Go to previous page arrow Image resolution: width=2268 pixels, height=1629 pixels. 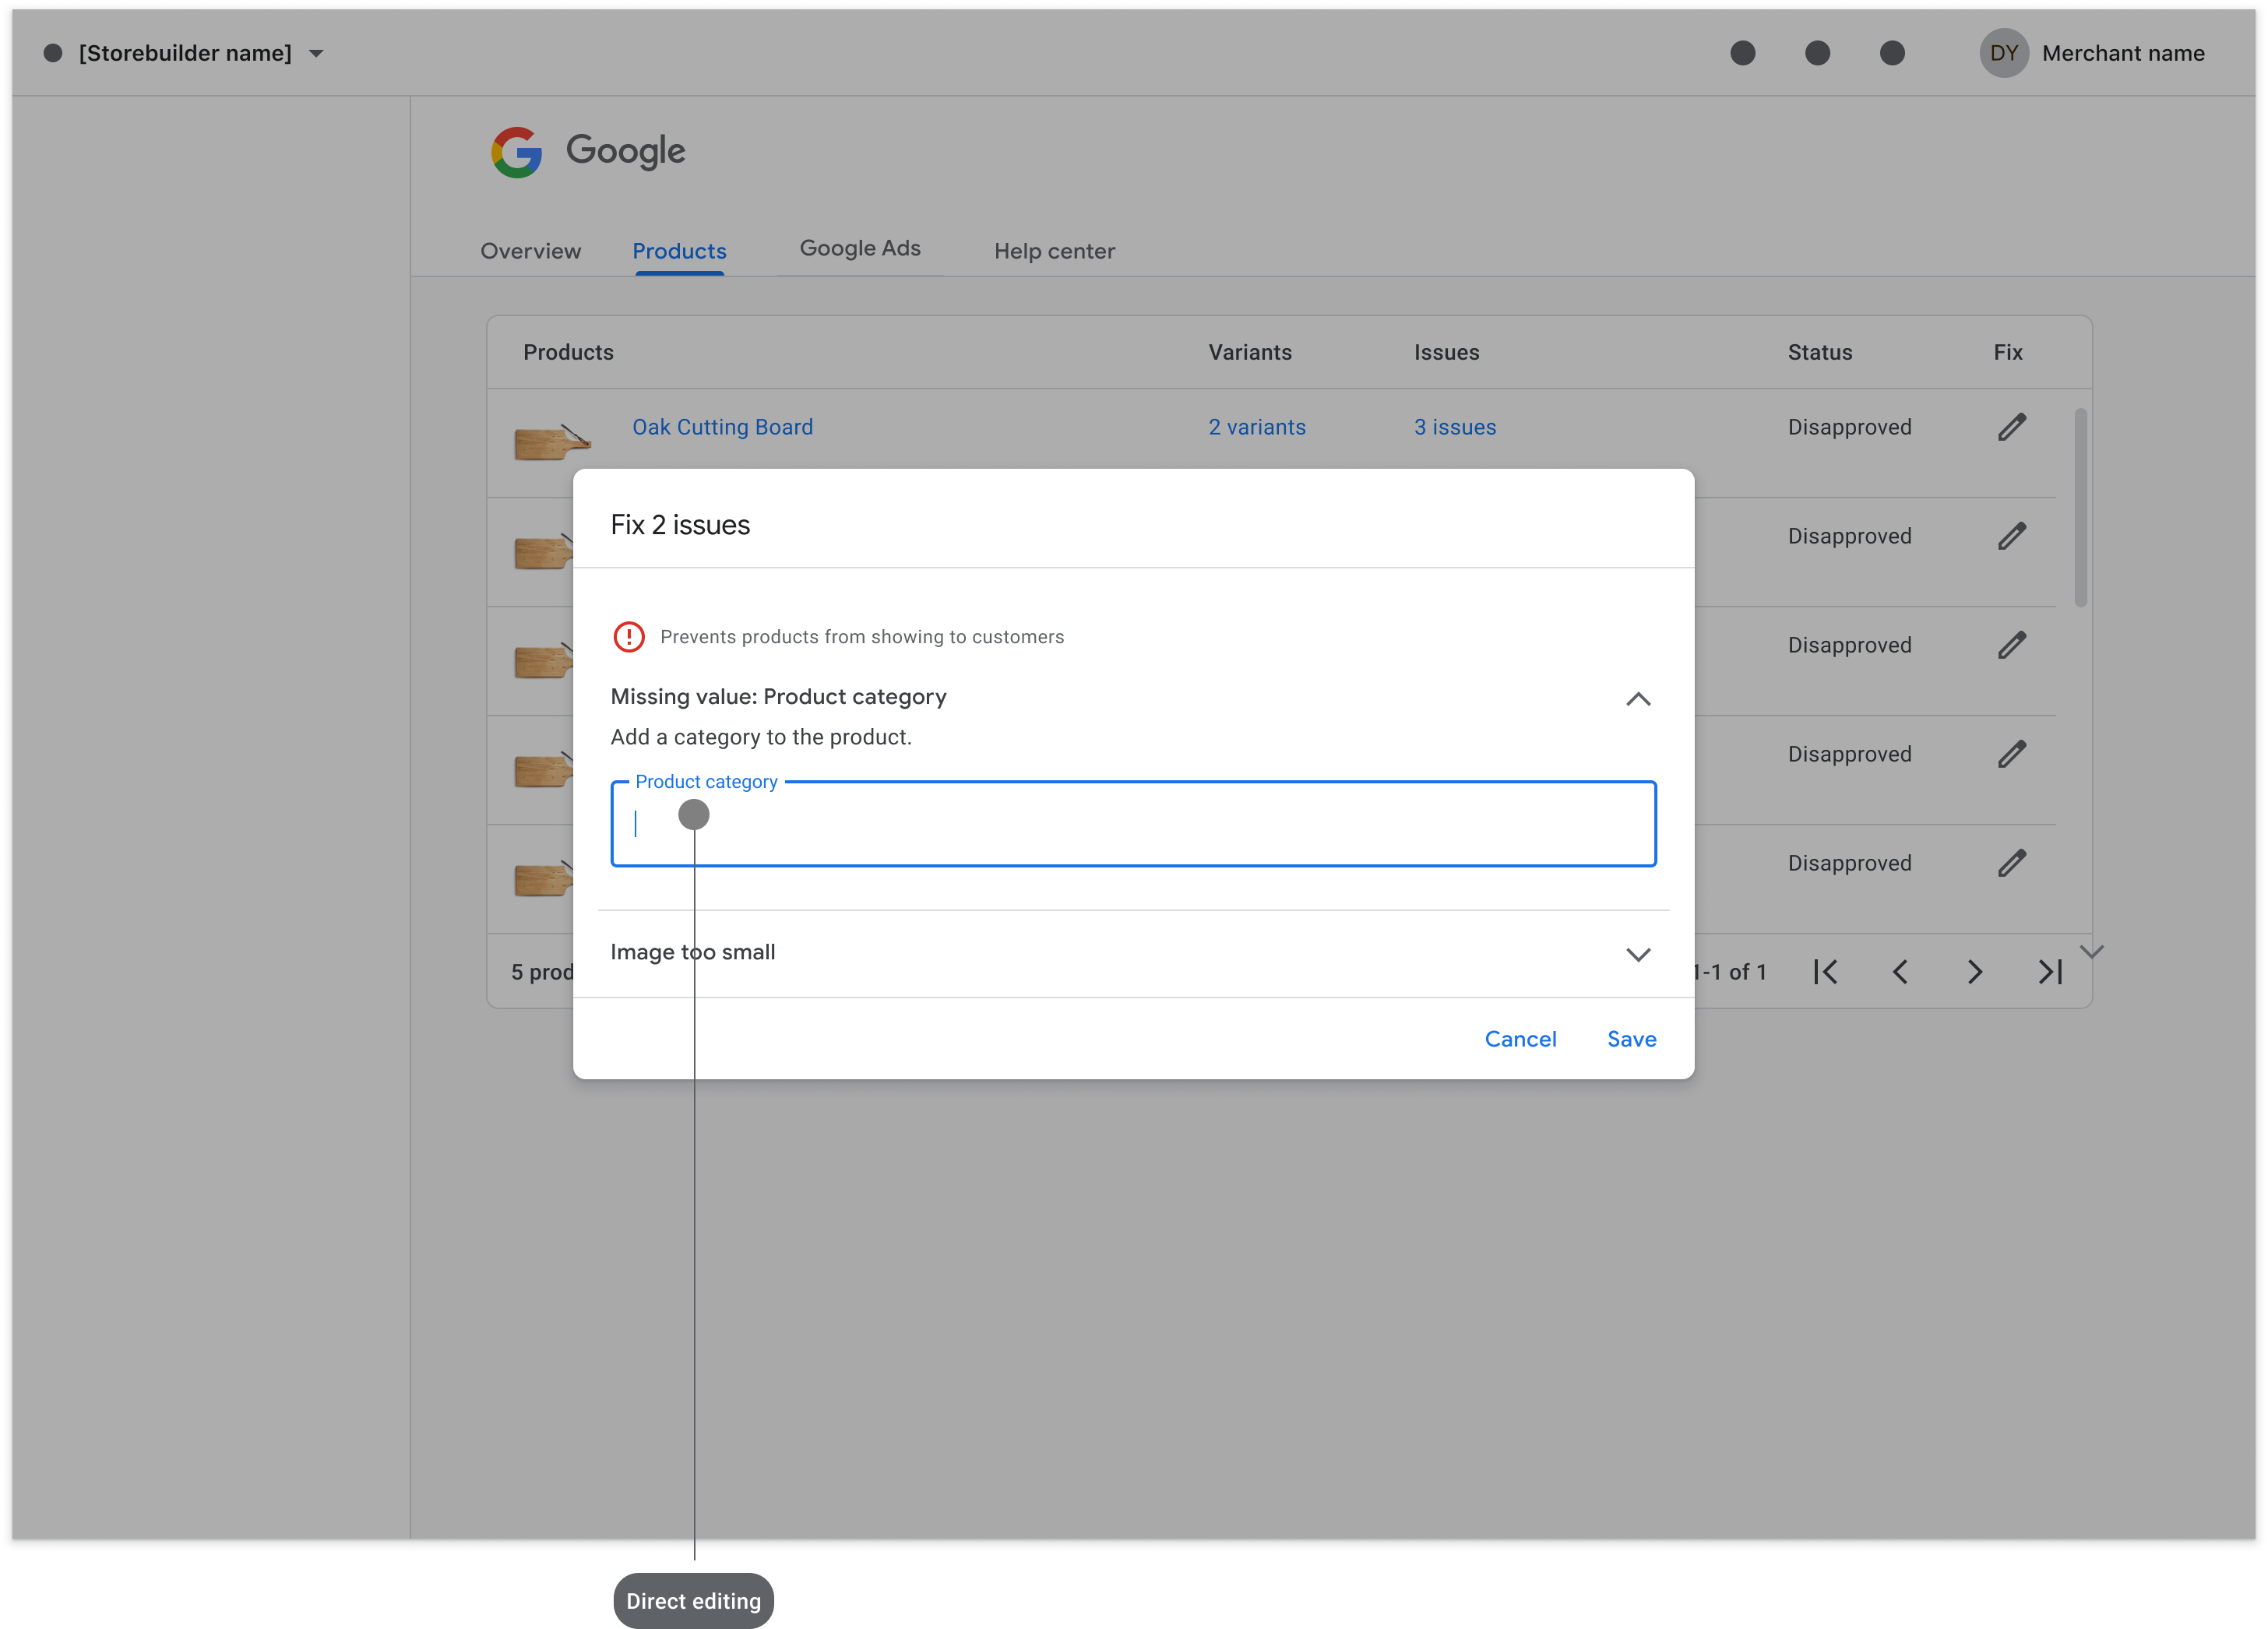(1900, 972)
